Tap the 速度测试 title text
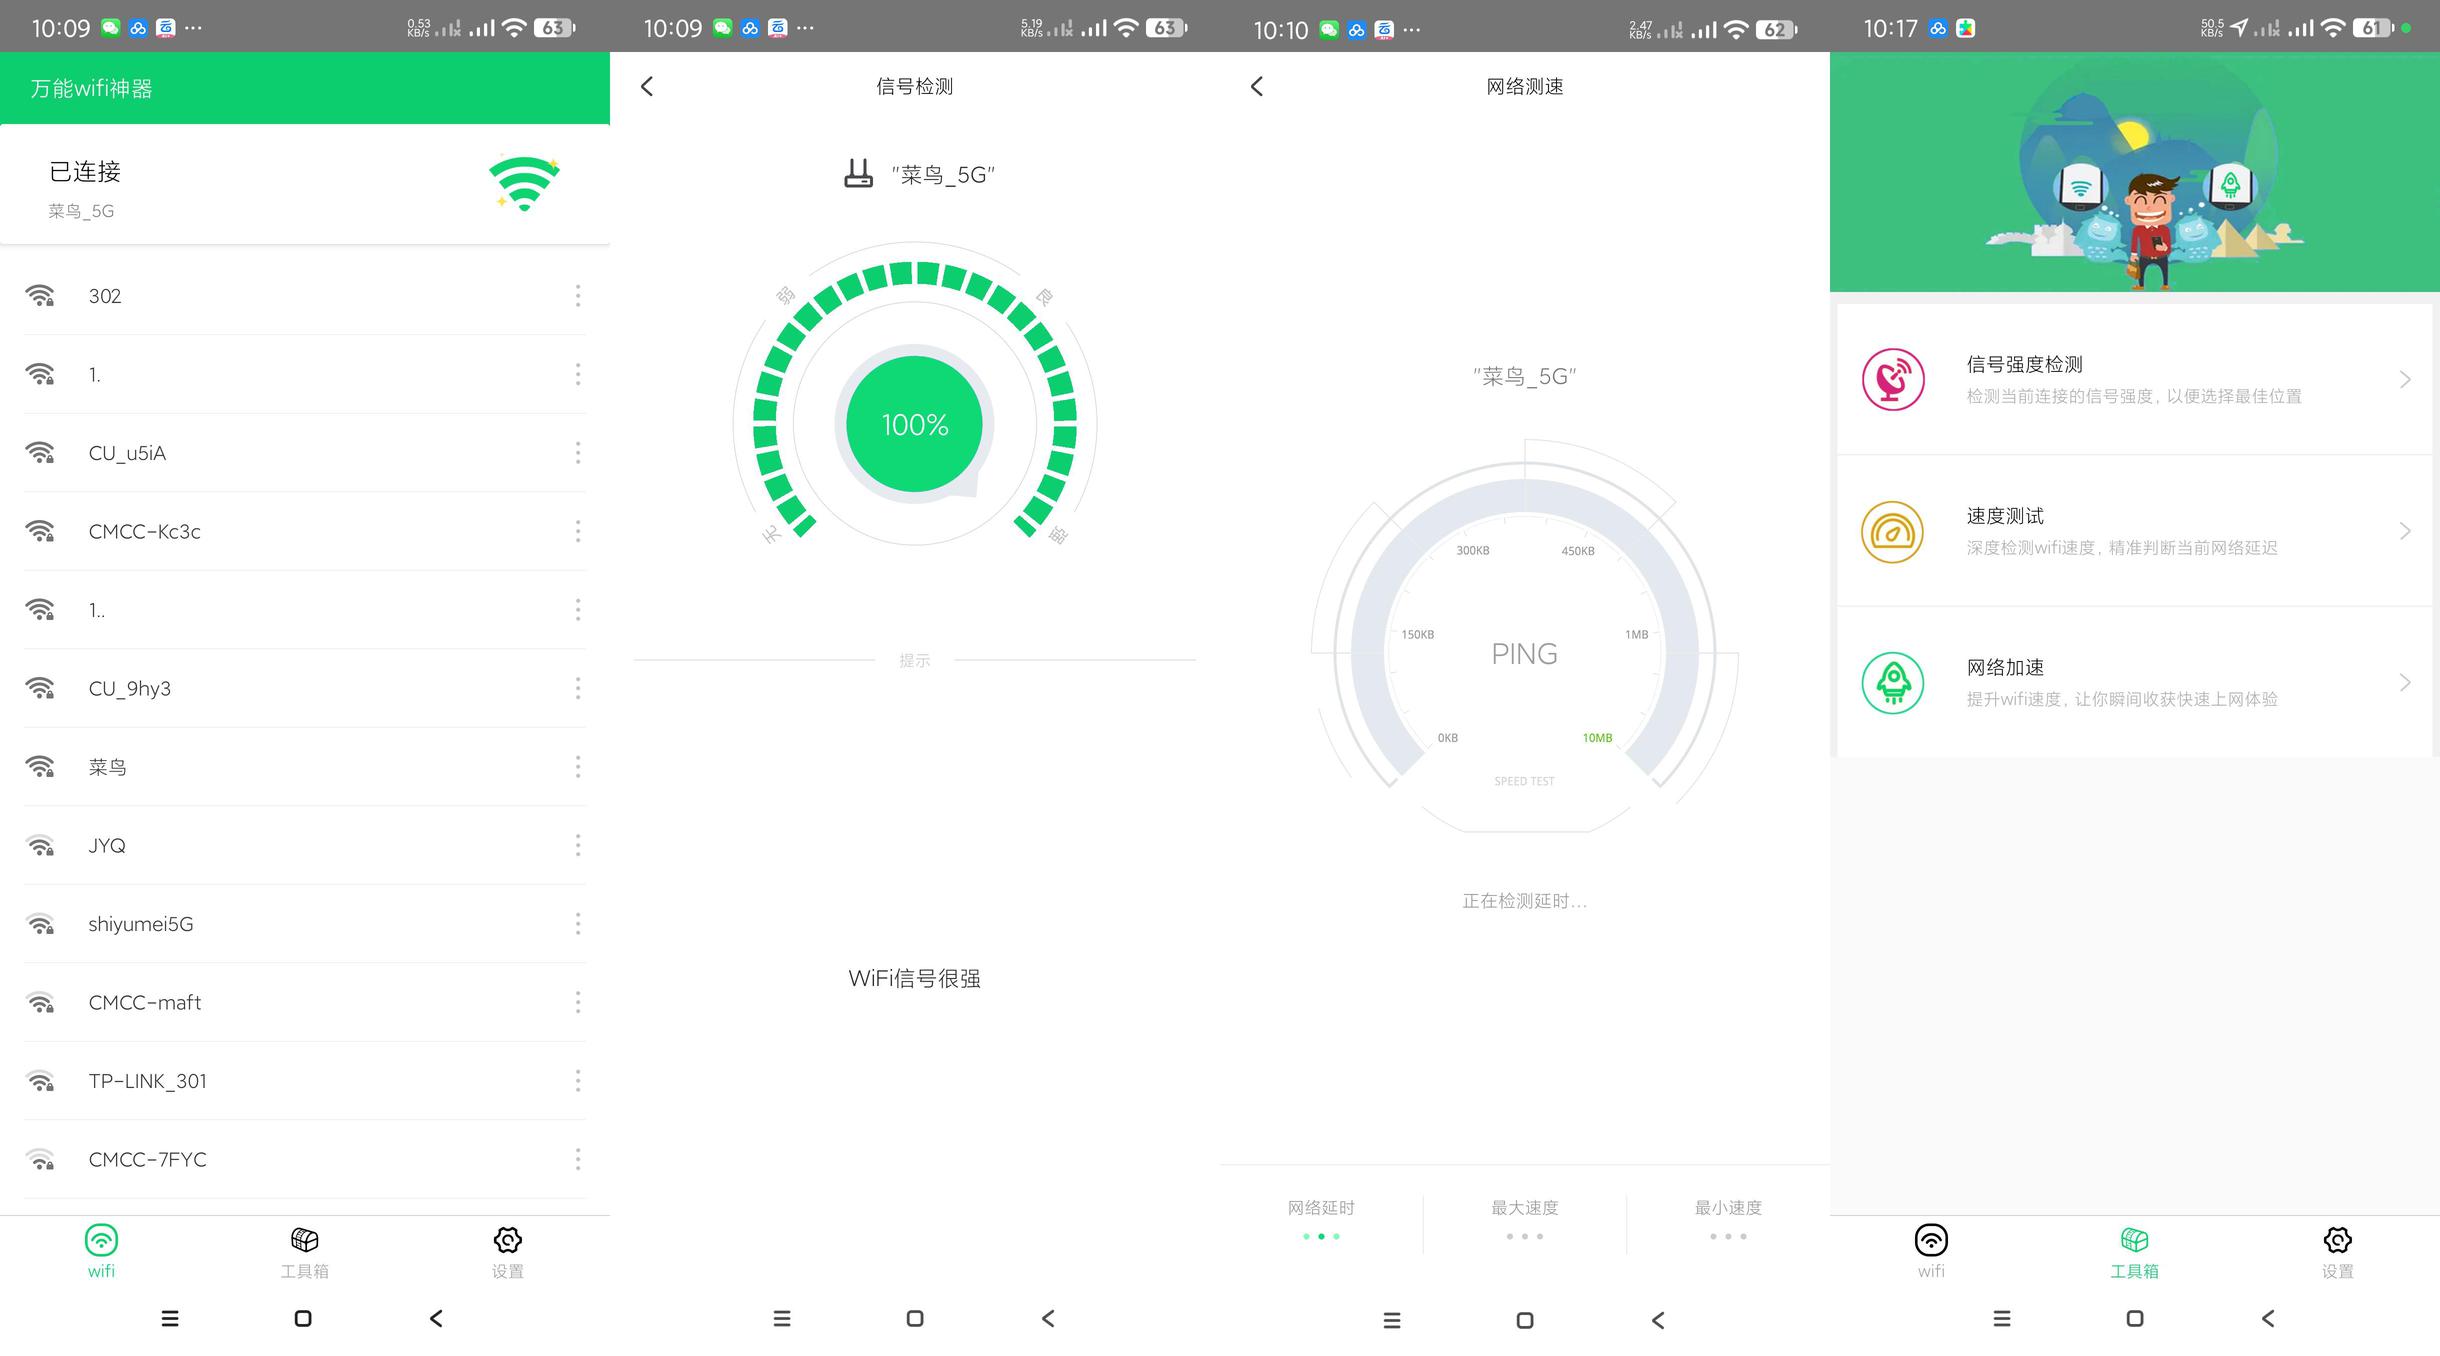The image size is (2440, 1356). 2005,516
